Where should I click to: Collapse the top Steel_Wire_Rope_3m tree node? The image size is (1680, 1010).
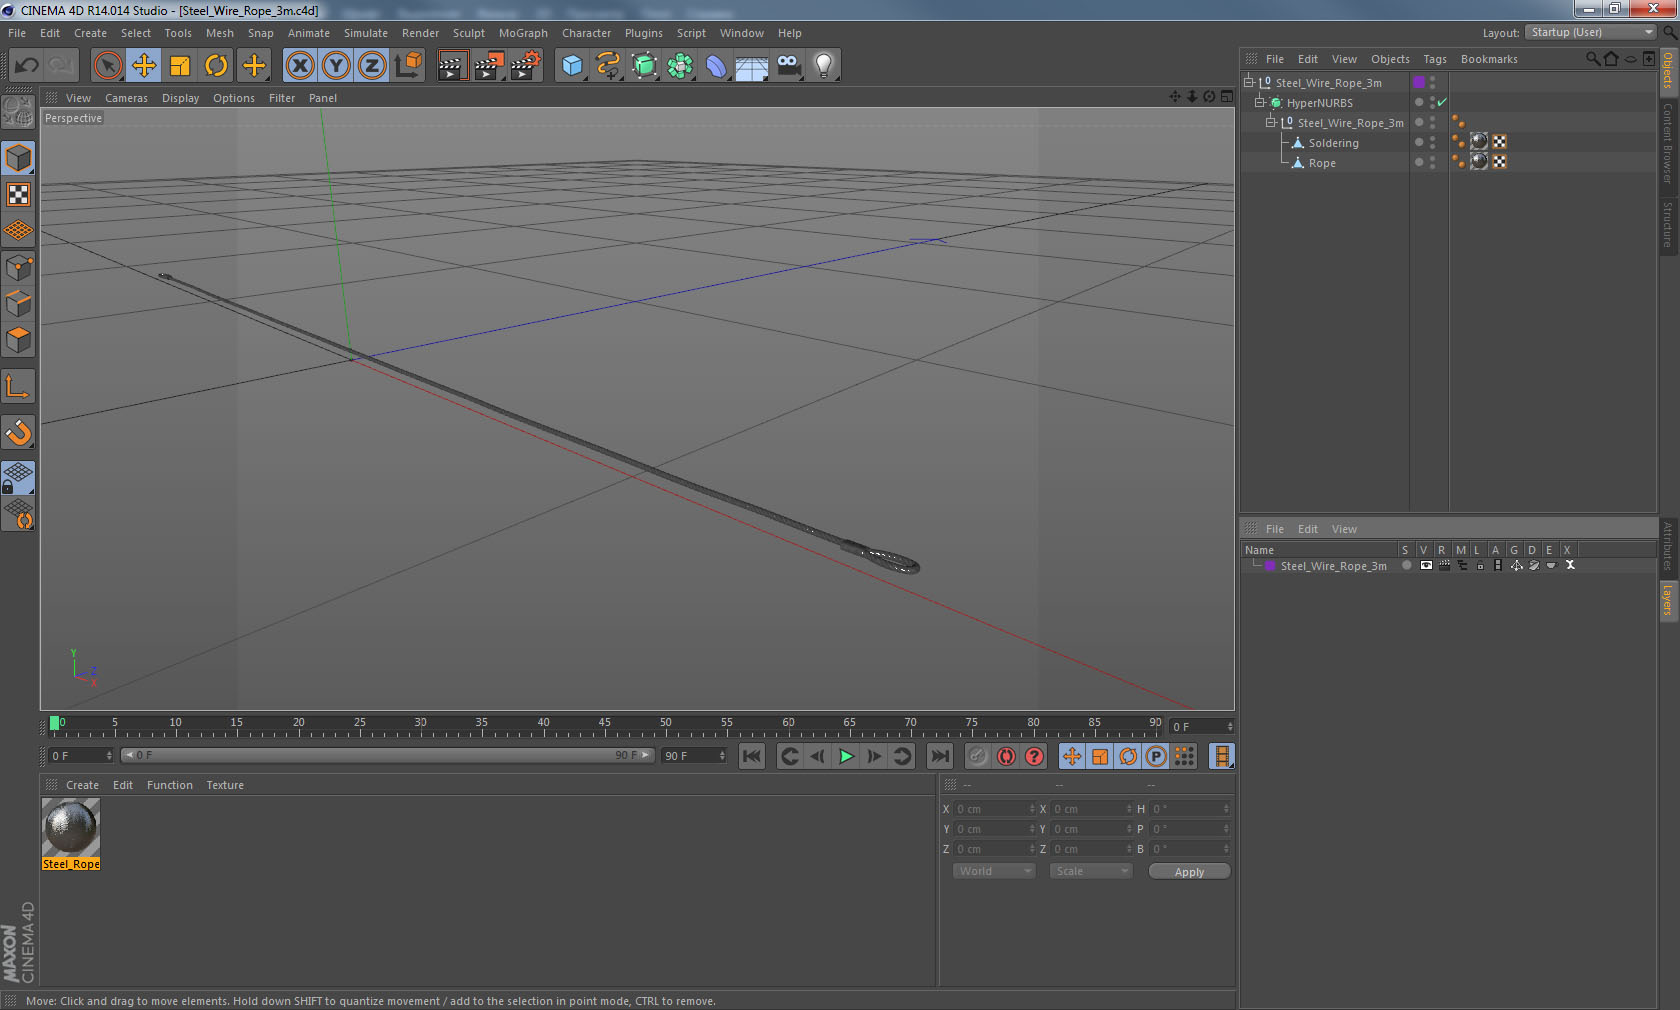1249,83
